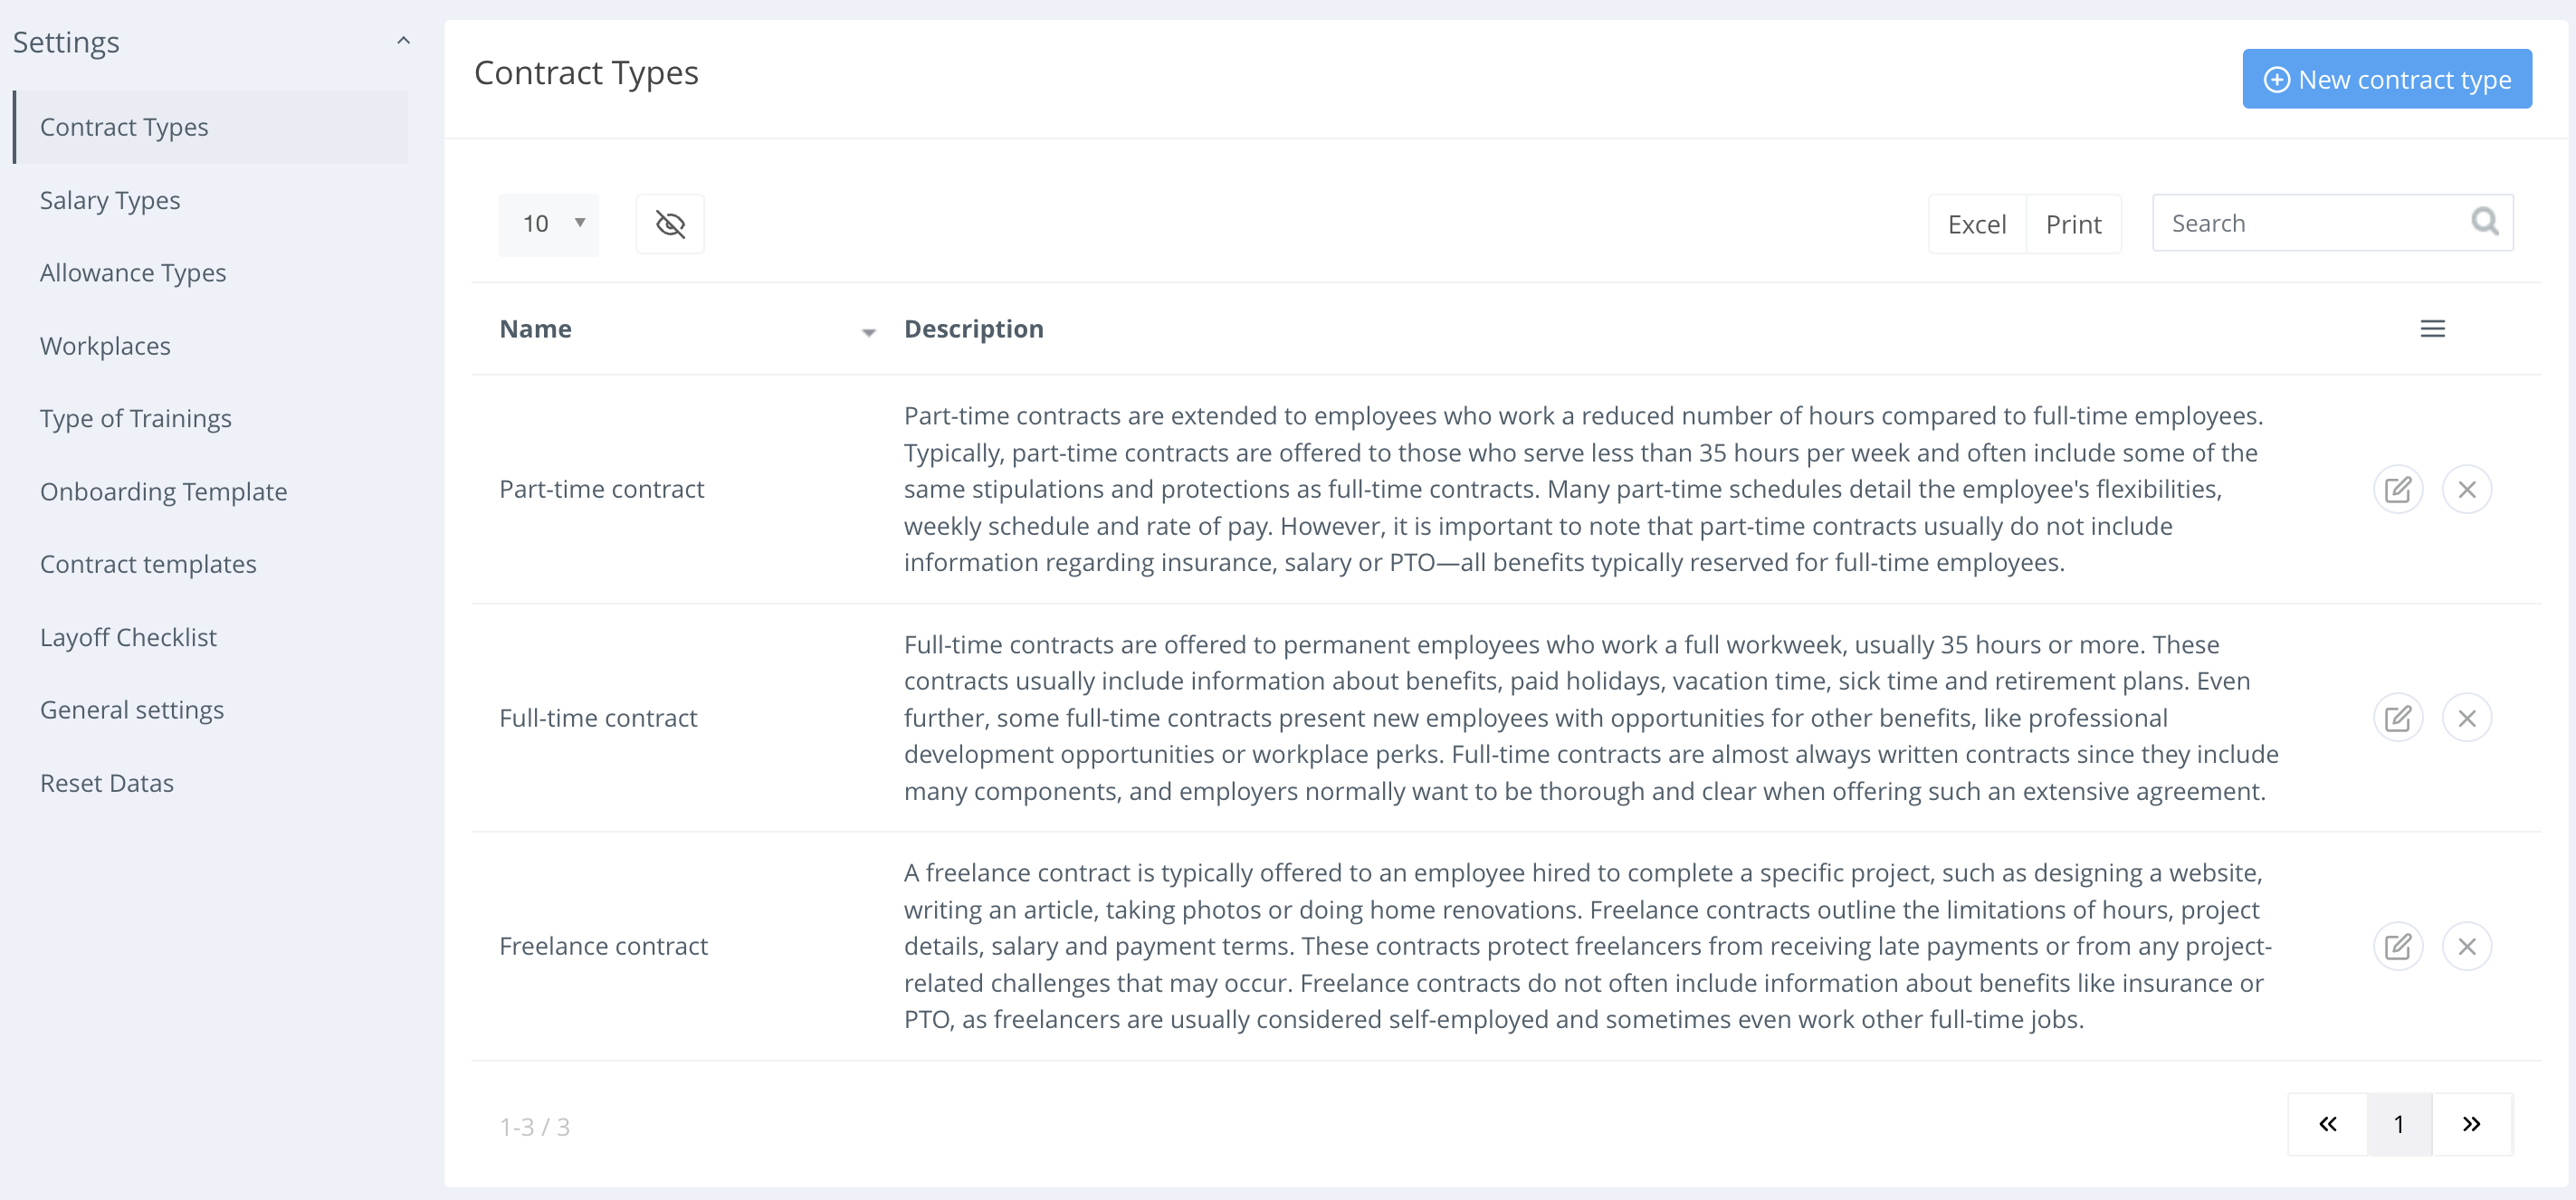
Task: Delete the Part-time contract entry
Action: (2466, 489)
